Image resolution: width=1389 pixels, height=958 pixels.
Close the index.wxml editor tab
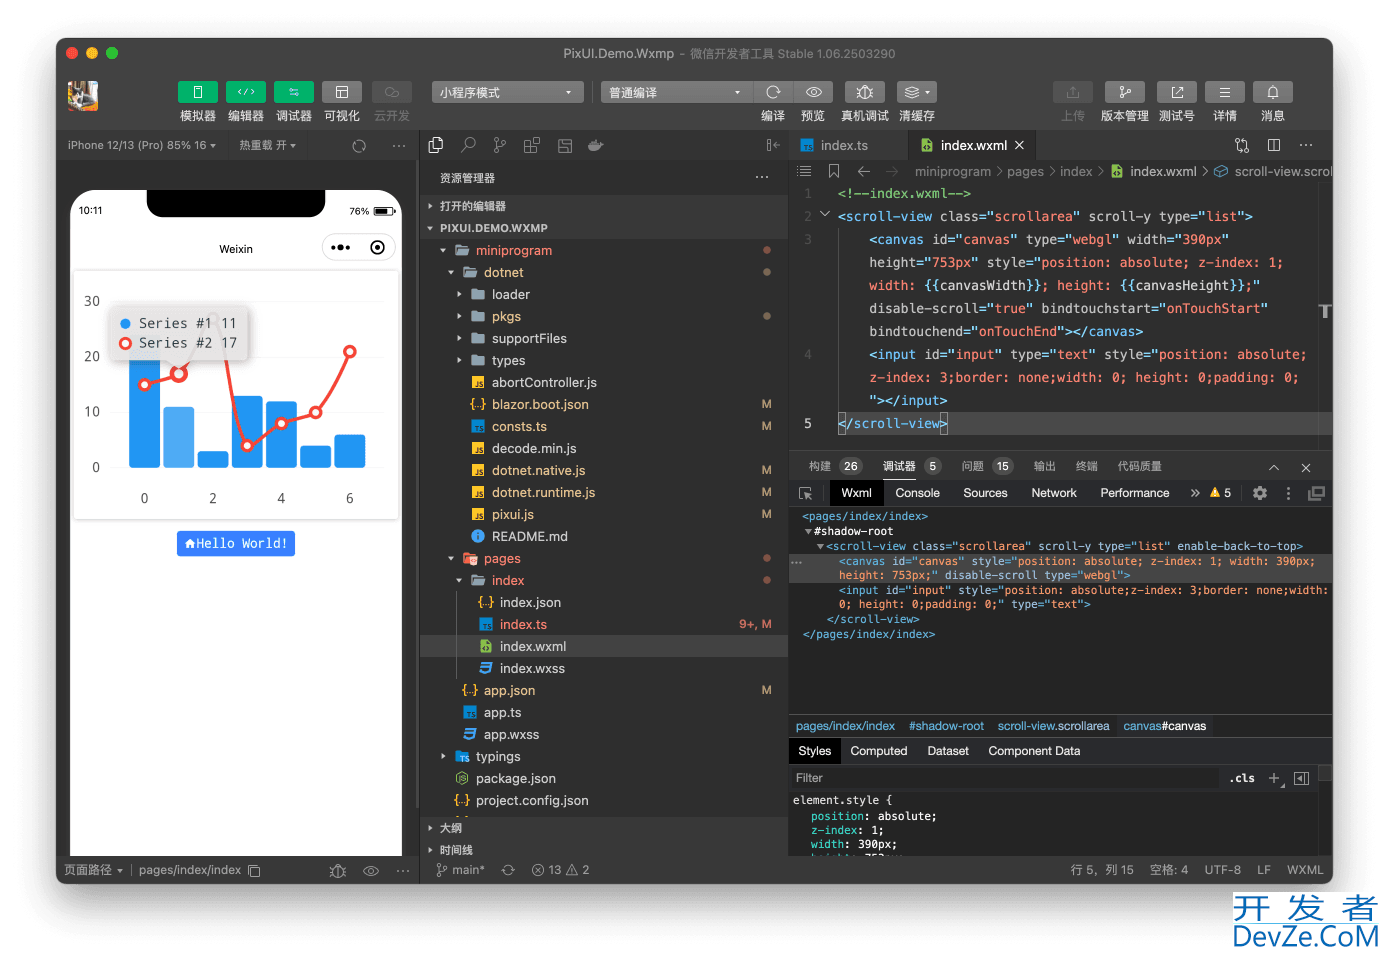point(1019,145)
